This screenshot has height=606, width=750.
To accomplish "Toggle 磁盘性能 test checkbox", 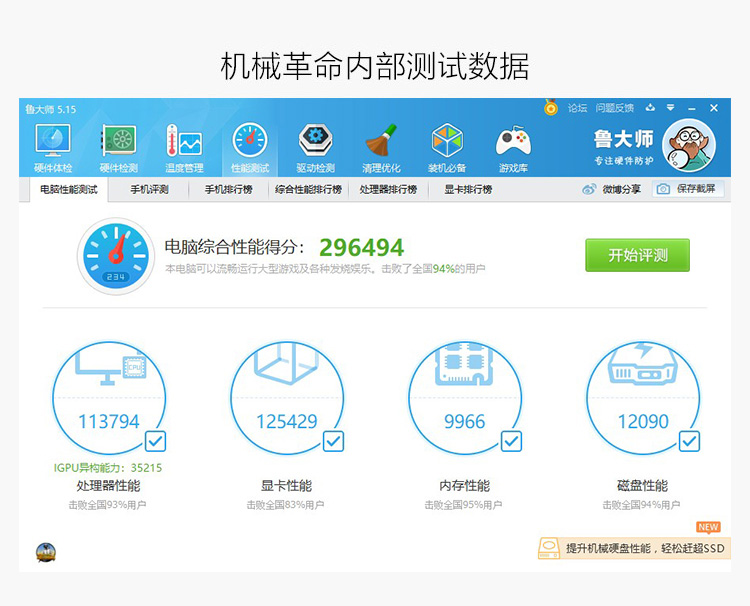I will [x=689, y=441].
